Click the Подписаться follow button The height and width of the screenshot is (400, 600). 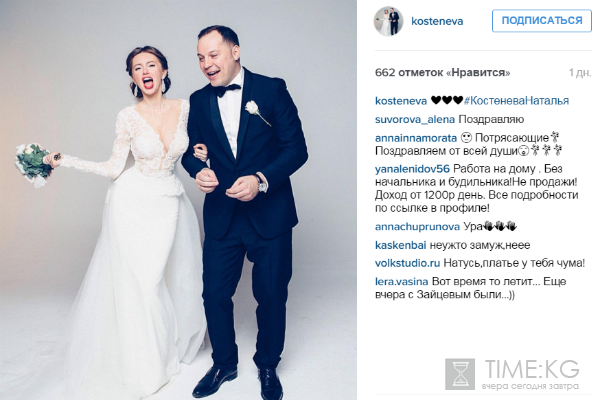(x=541, y=21)
